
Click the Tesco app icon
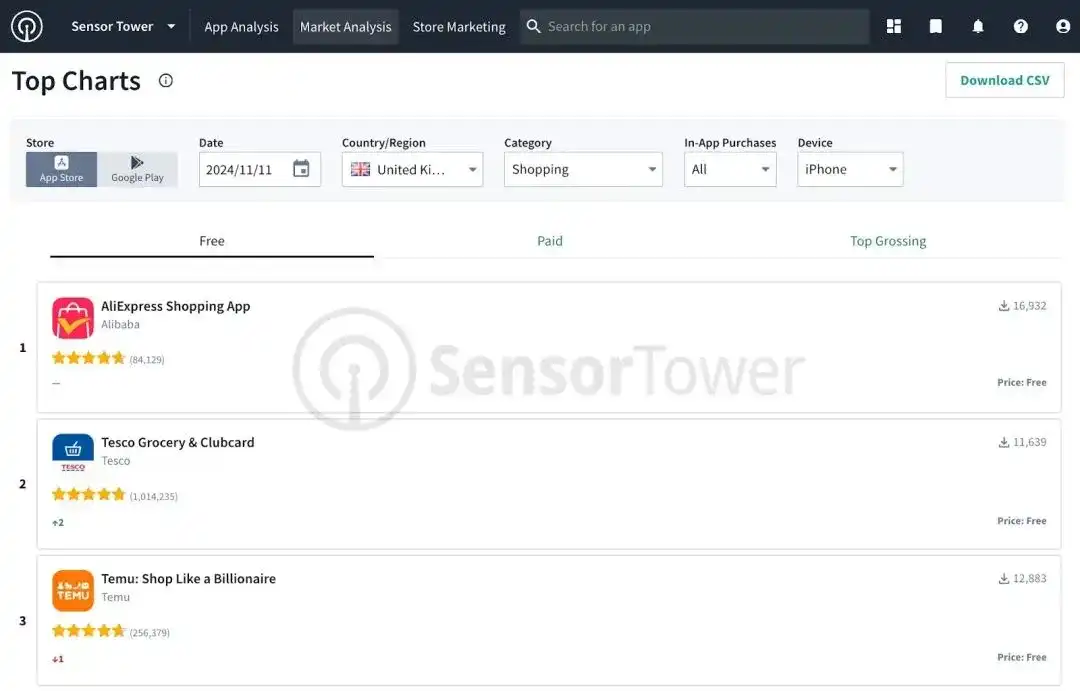(x=73, y=455)
